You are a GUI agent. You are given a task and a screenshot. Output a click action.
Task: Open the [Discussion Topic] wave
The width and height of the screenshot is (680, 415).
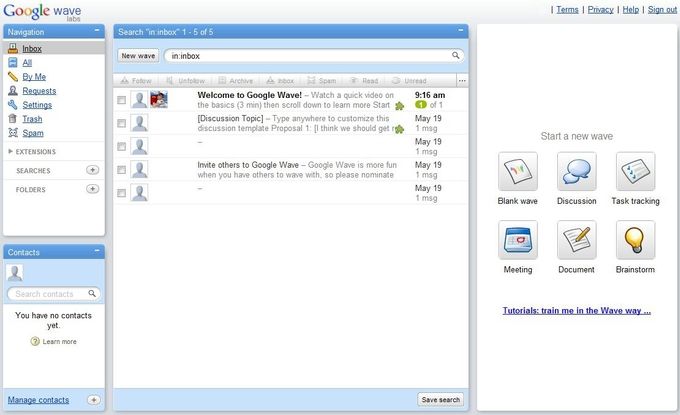230,118
